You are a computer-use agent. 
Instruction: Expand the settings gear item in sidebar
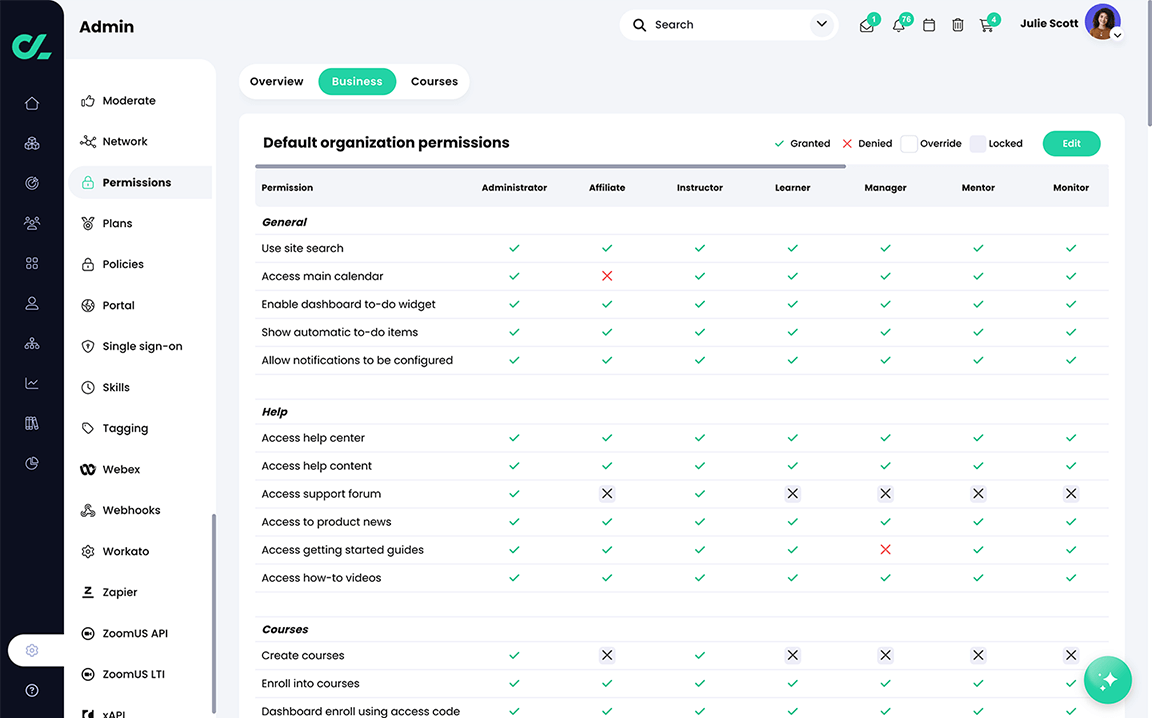tap(33, 649)
